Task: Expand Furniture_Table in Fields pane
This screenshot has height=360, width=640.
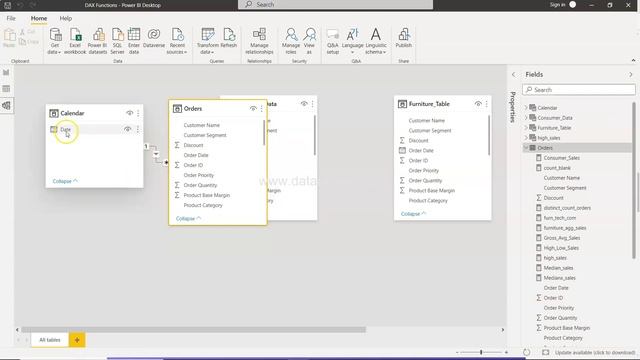Action: 526,128
